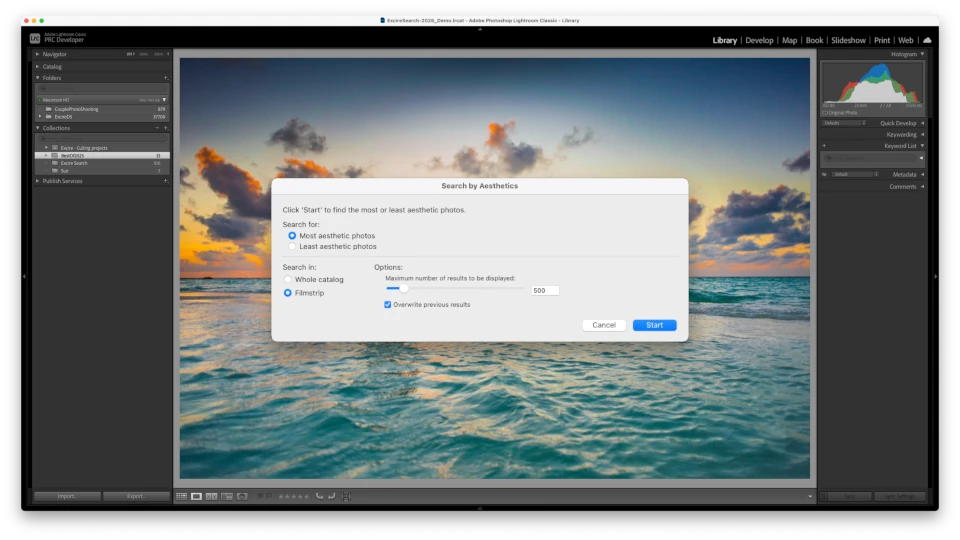The image size is (960, 540).
Task: Expand the Quick Develop panel
Action: (x=922, y=123)
